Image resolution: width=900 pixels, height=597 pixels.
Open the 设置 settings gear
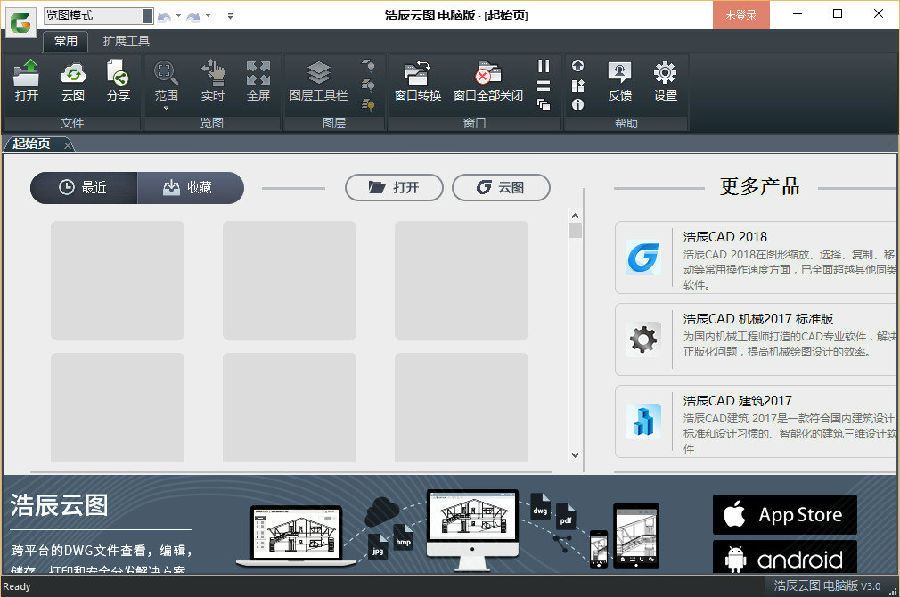click(666, 80)
